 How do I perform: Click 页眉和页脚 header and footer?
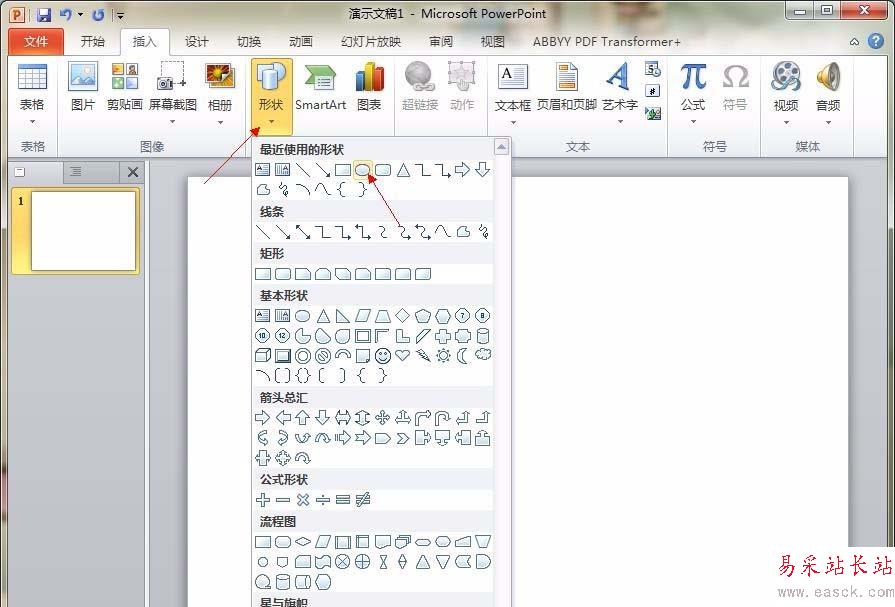567,87
